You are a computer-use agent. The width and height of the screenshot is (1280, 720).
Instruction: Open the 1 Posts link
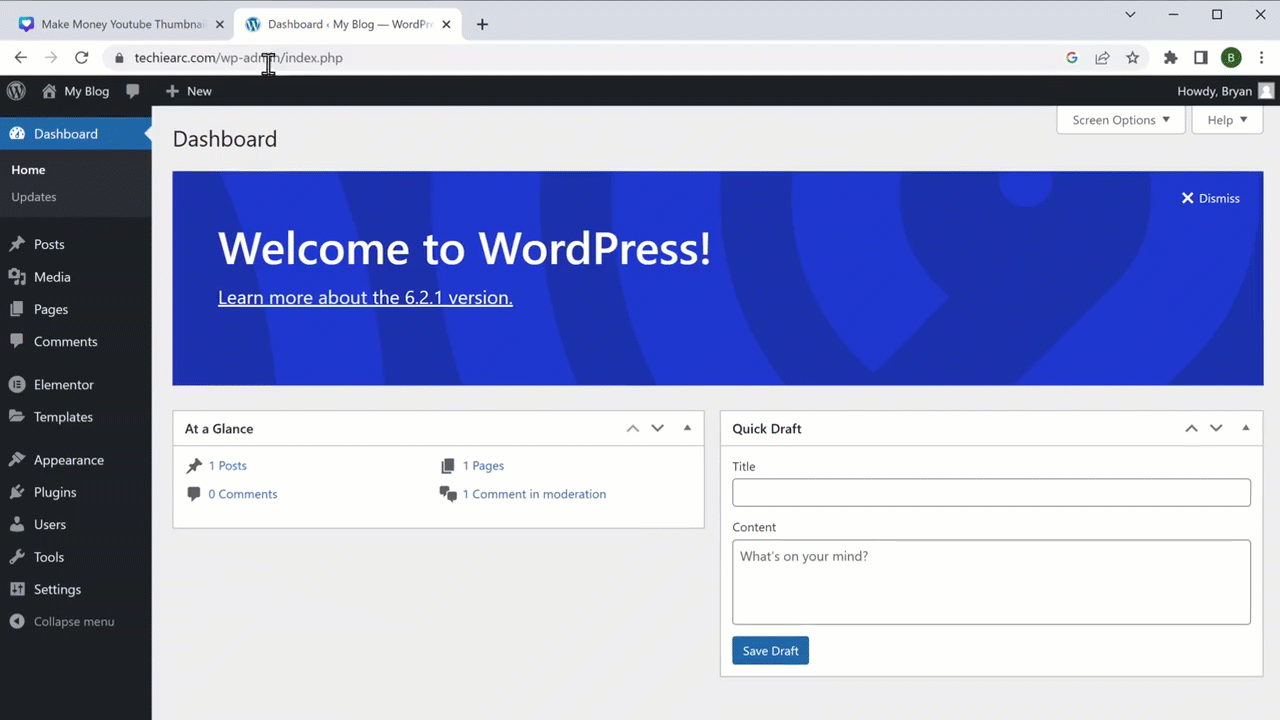(x=227, y=466)
